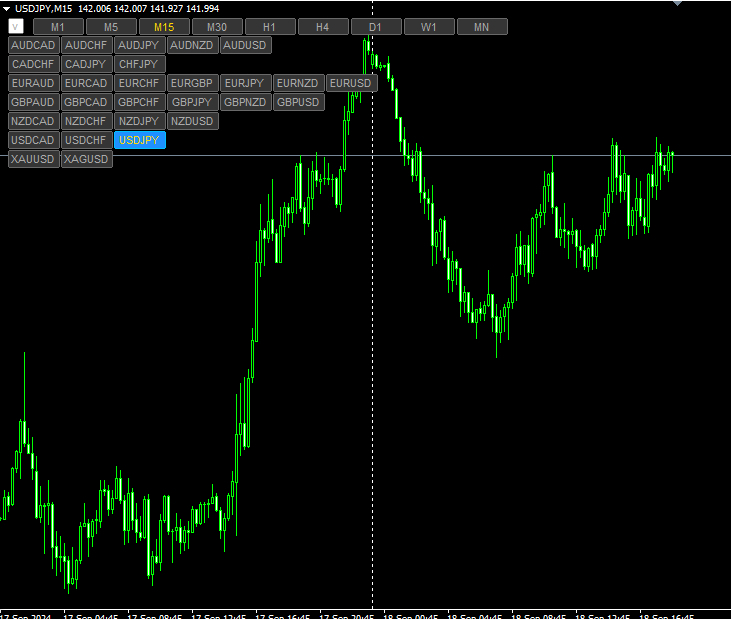The height and width of the screenshot is (619, 731).
Task: Load the XAUUSD gold symbol
Action: click(34, 159)
